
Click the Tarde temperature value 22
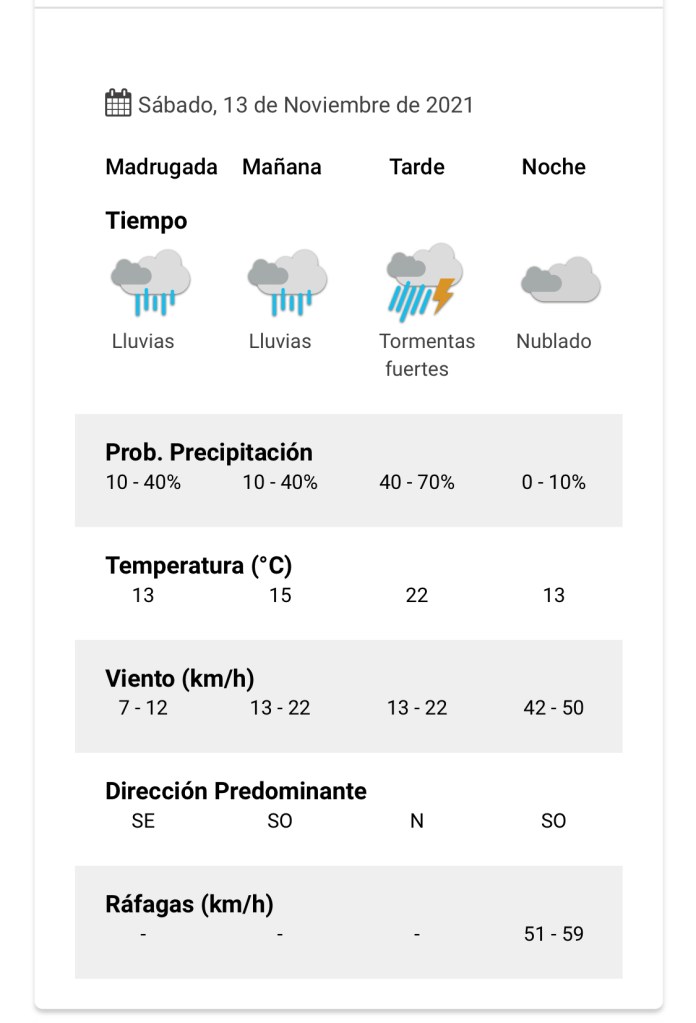pyautogui.click(x=417, y=595)
